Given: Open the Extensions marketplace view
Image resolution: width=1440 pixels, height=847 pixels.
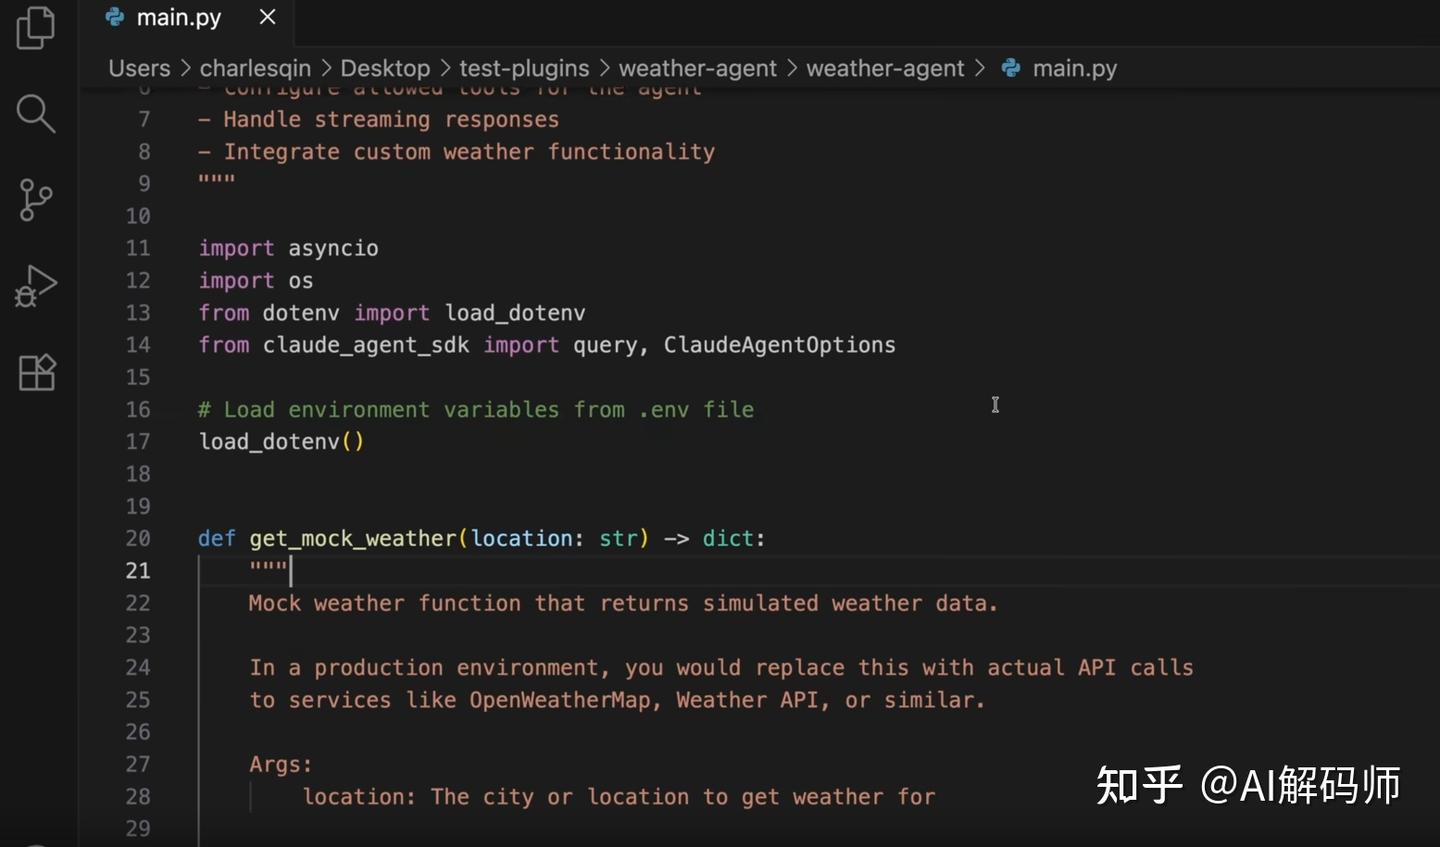Looking at the screenshot, I should 36,373.
